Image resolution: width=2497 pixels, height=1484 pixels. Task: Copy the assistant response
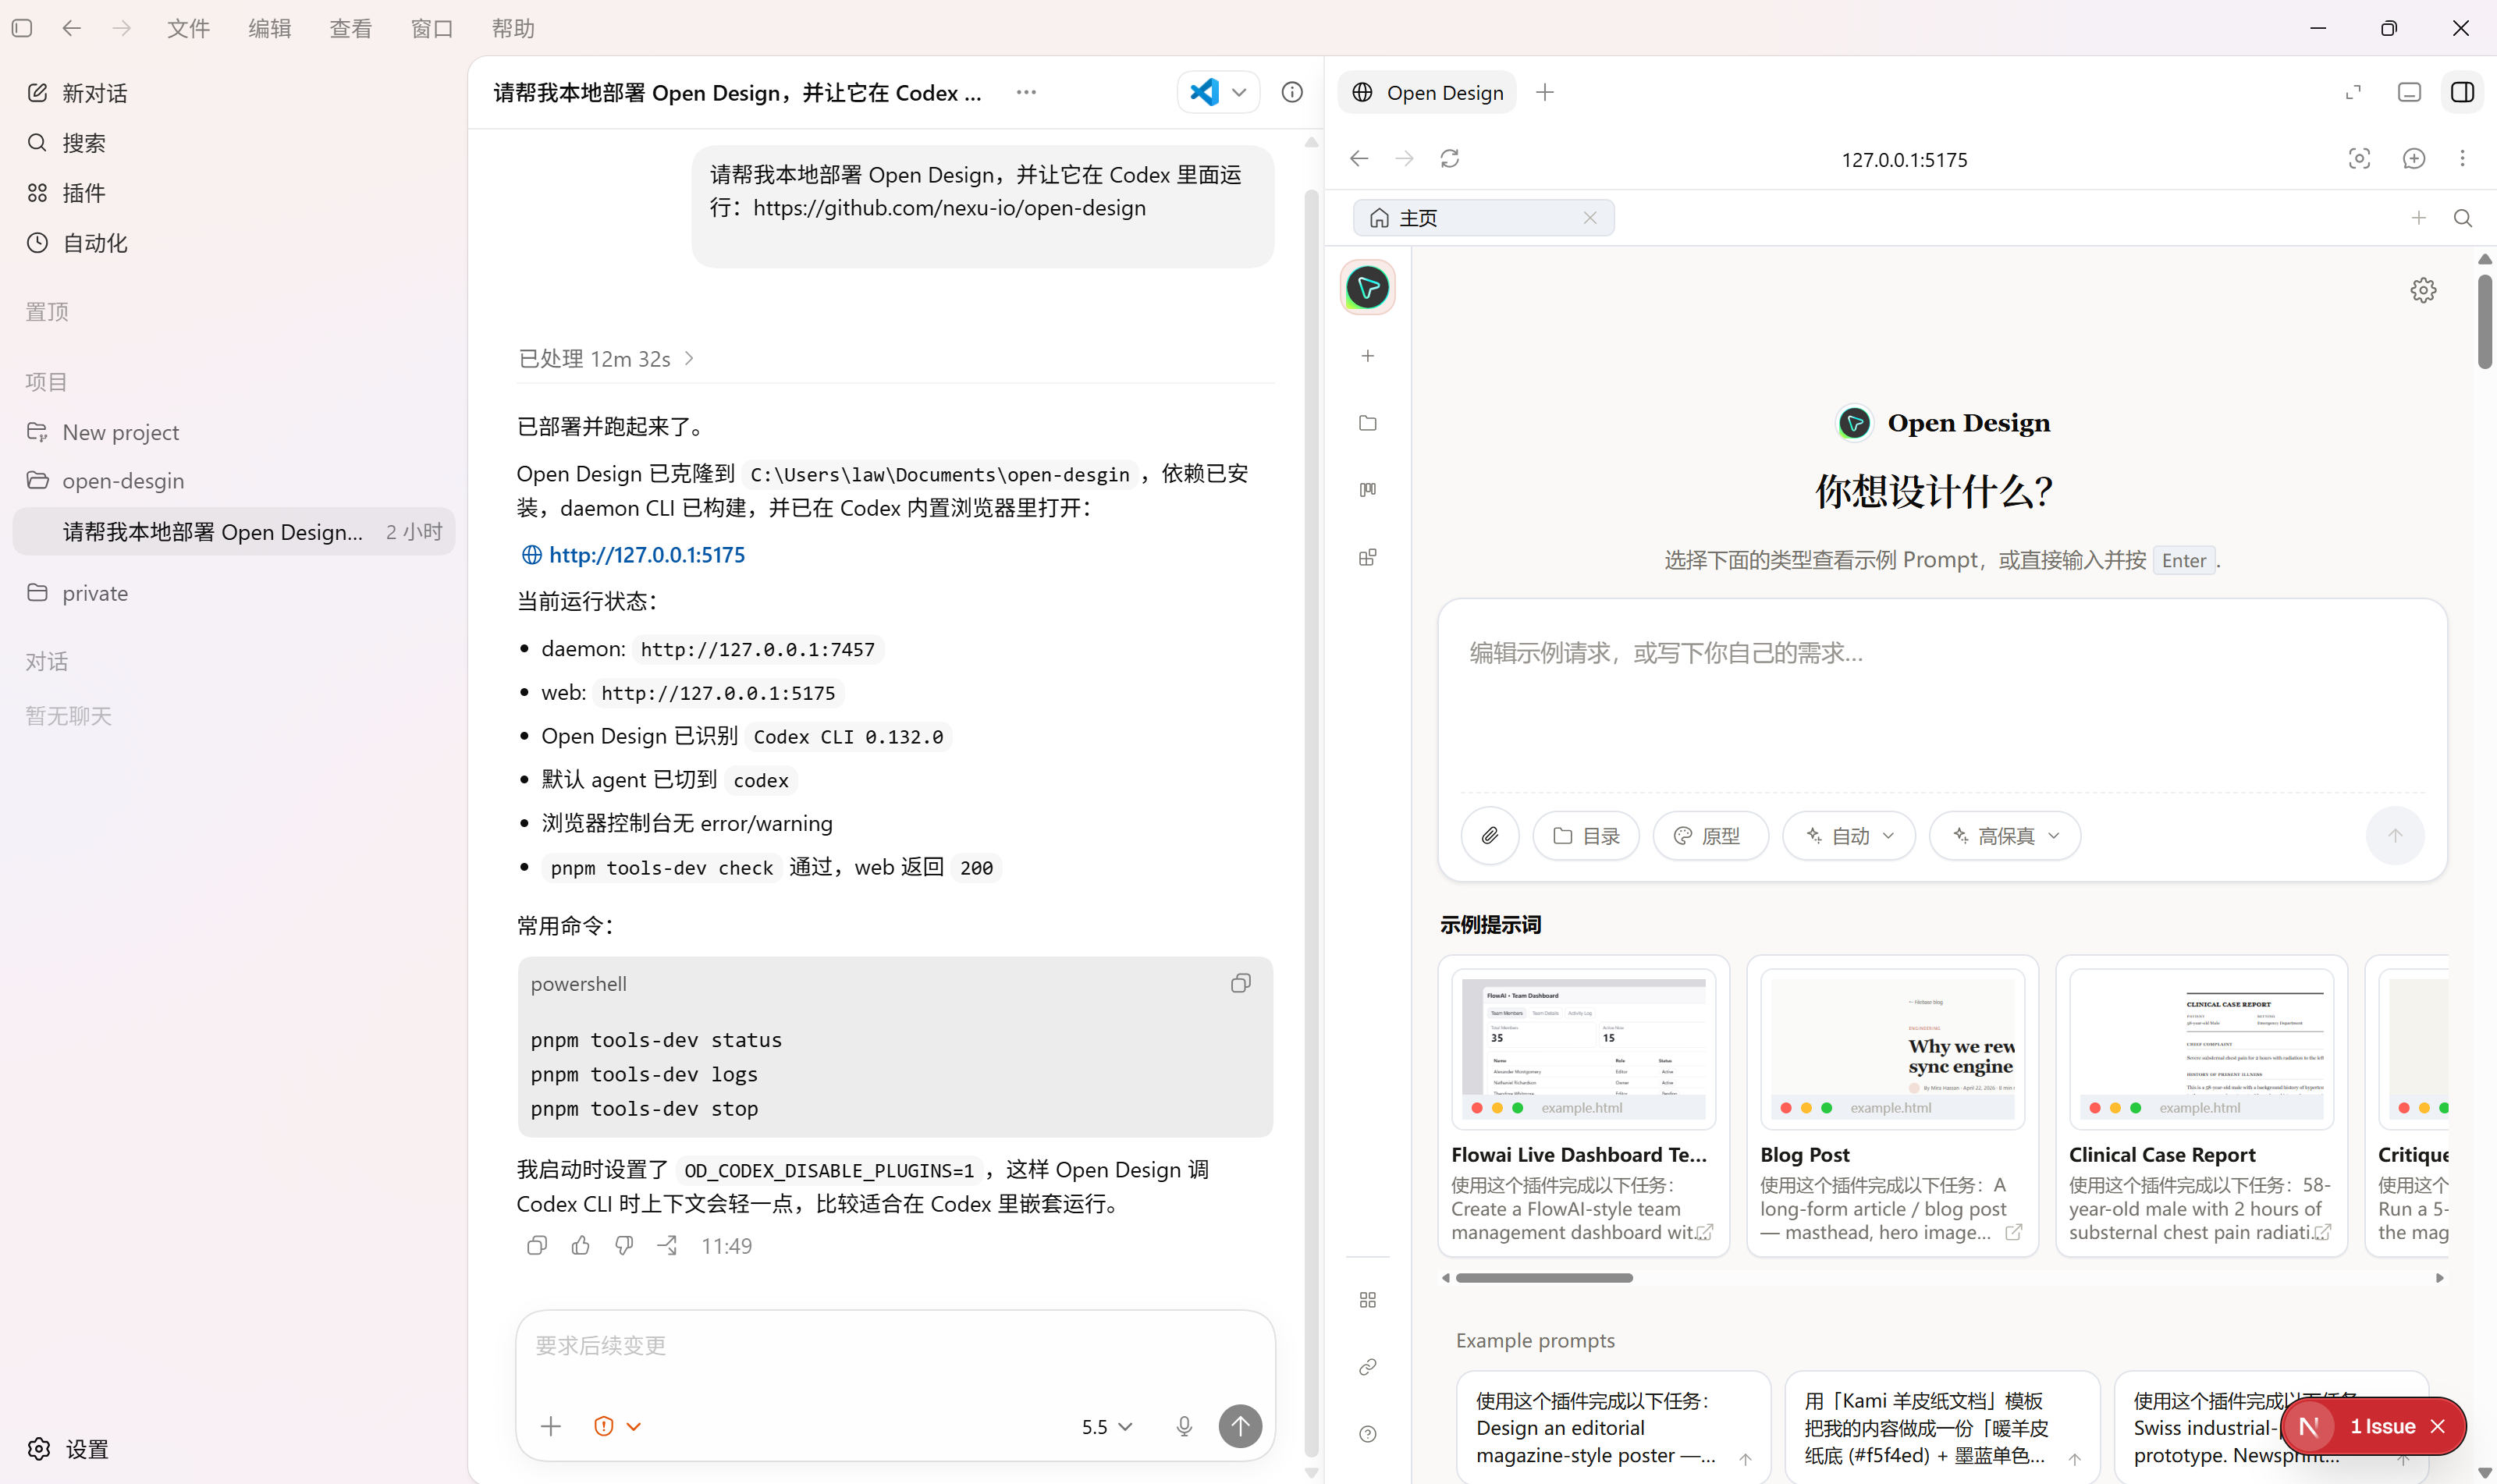(x=537, y=1246)
